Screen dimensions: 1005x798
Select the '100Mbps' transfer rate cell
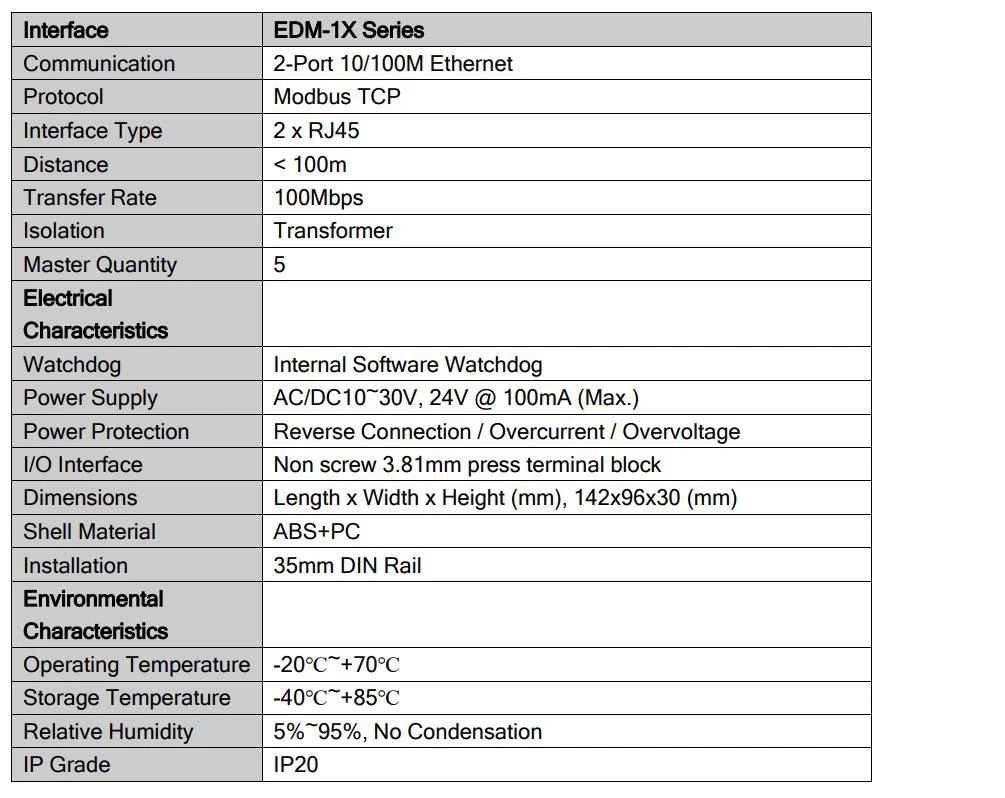pos(567,197)
